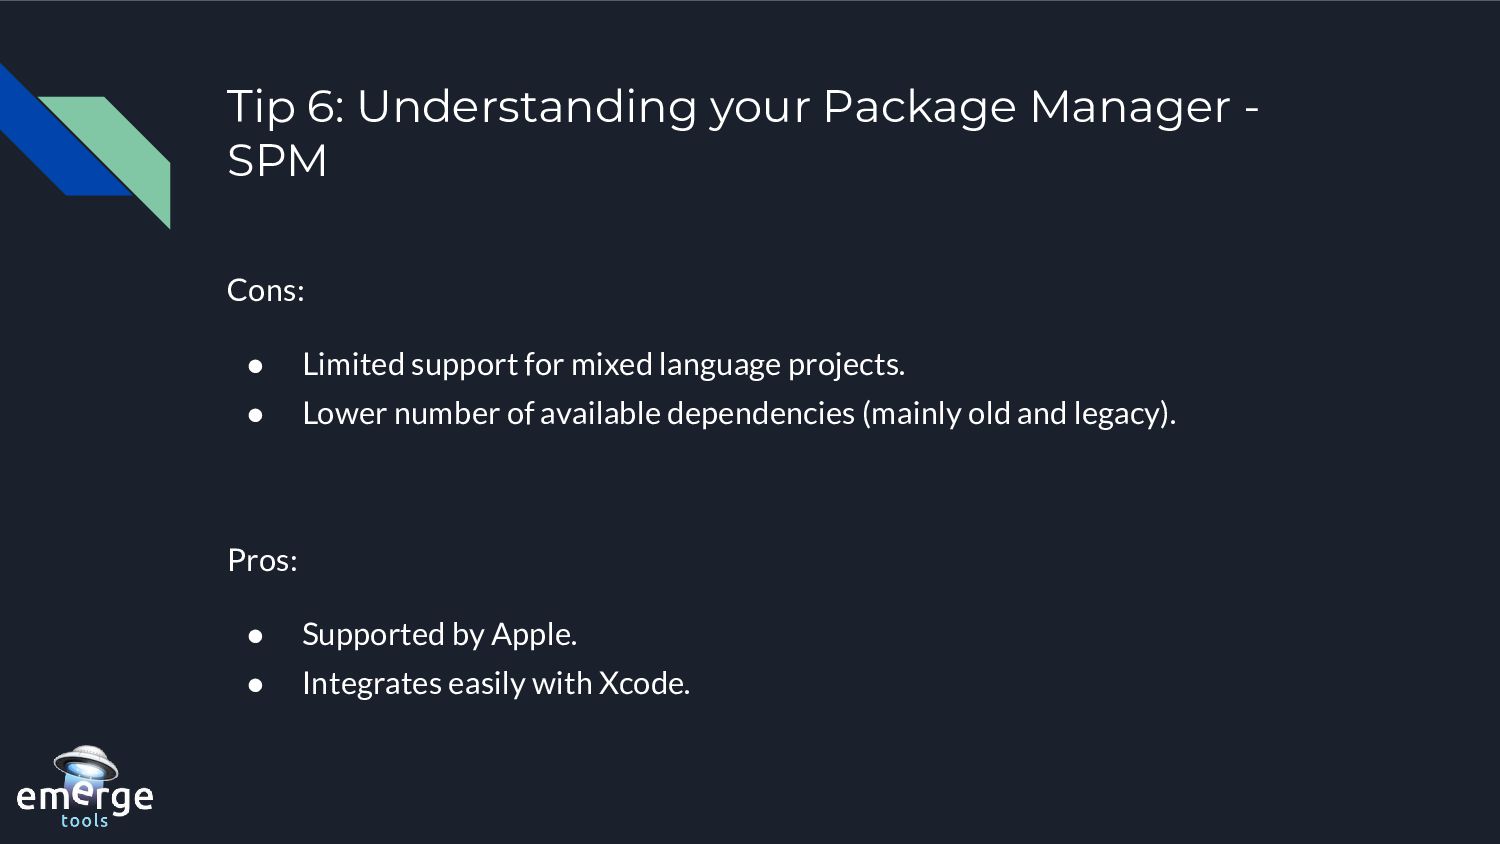Click the word "Xcode" in the last bullet
Screen dimensions: 1500x844
[x=642, y=683]
